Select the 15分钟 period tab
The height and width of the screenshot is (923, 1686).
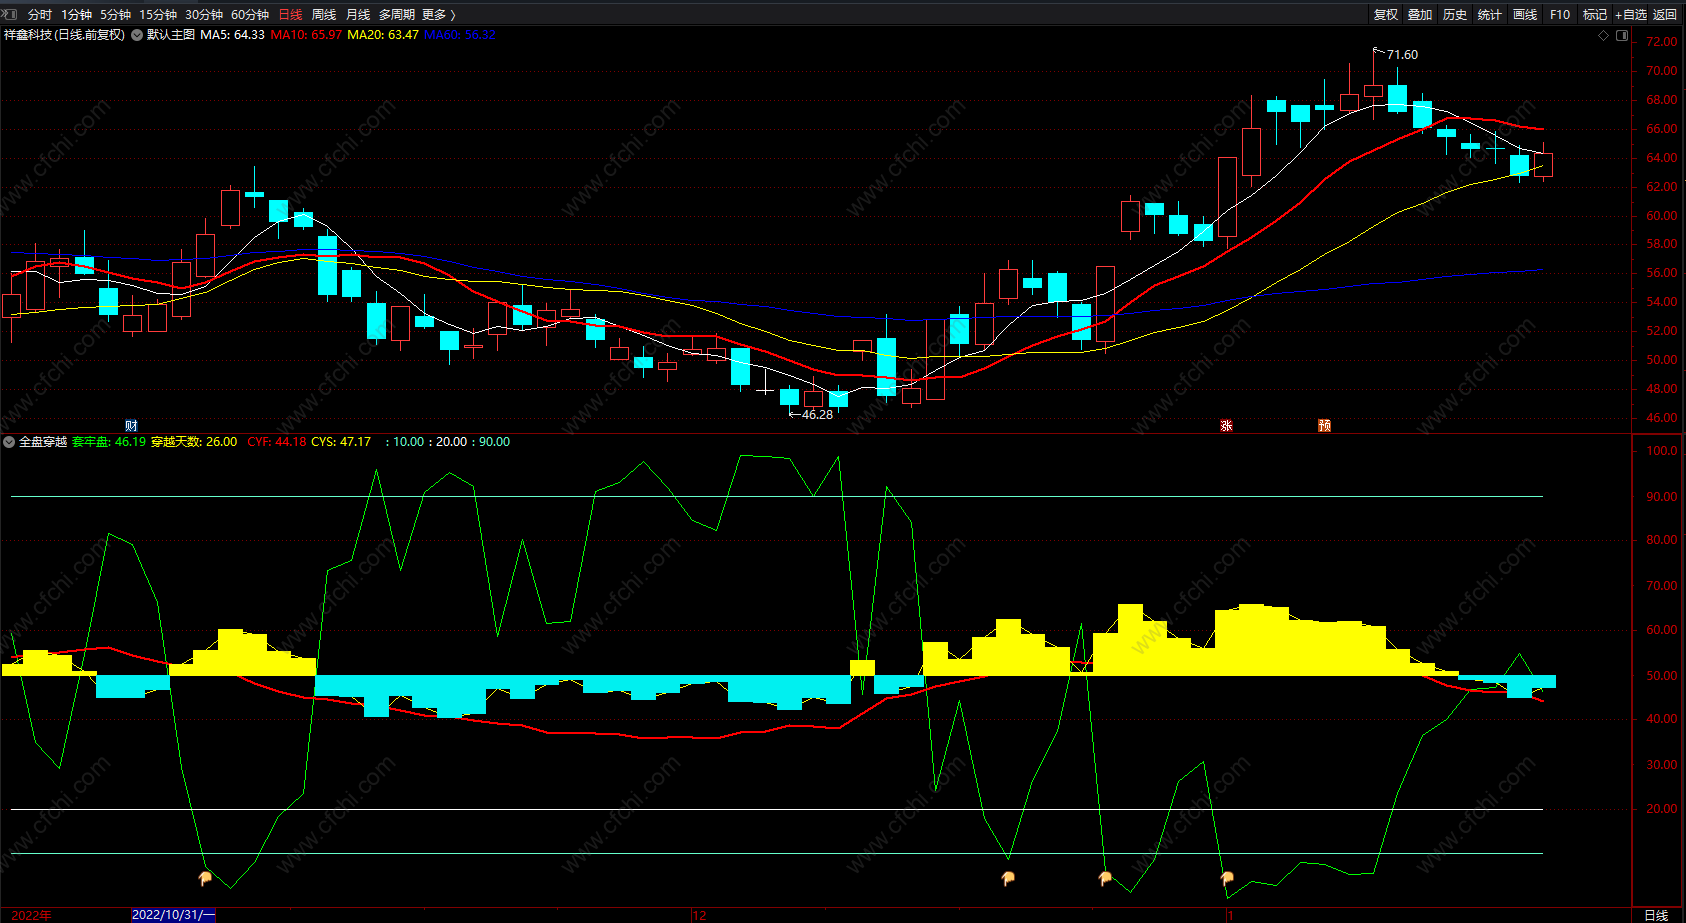[158, 15]
